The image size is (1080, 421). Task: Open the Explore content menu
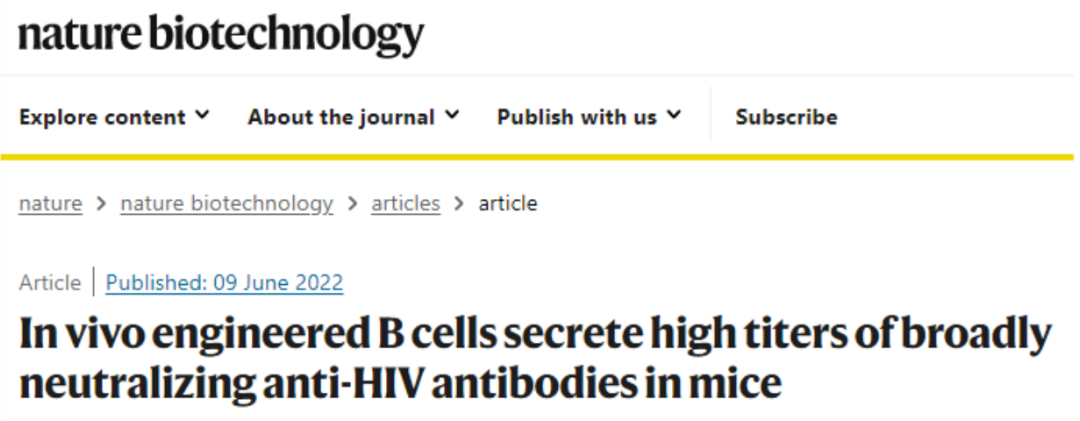114,117
